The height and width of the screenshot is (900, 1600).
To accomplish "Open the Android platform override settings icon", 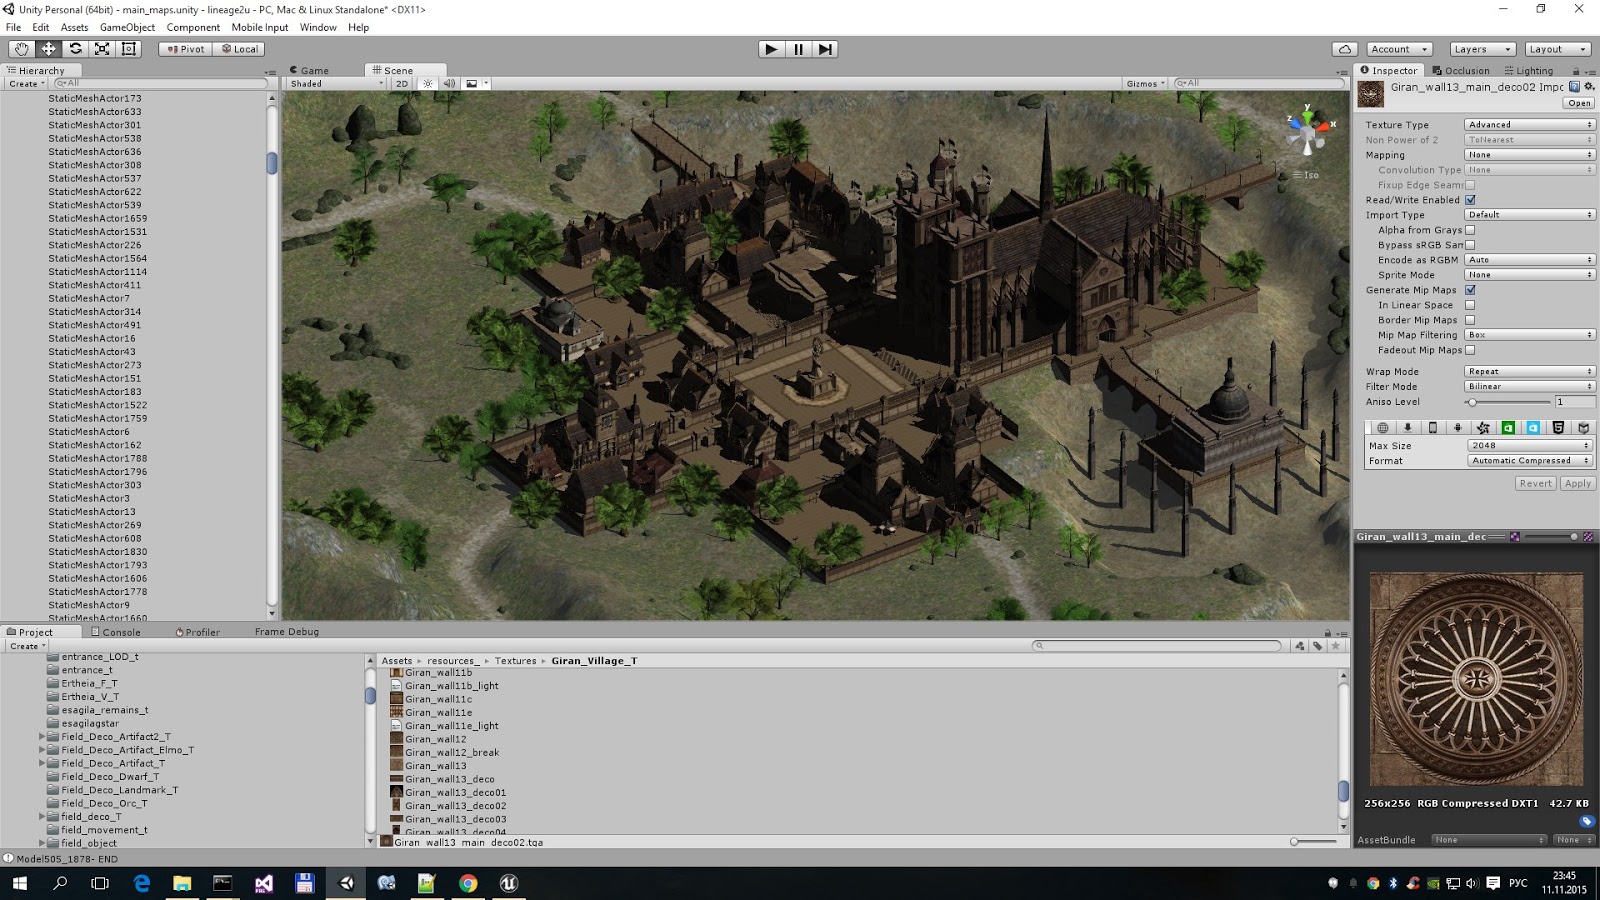I will pyautogui.click(x=1458, y=428).
